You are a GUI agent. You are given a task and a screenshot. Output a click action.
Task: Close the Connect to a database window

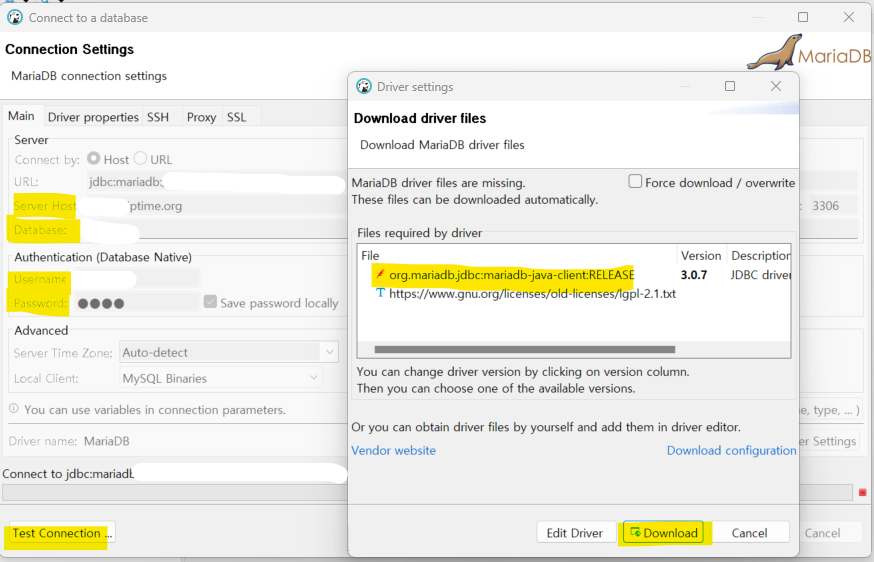coord(849,17)
